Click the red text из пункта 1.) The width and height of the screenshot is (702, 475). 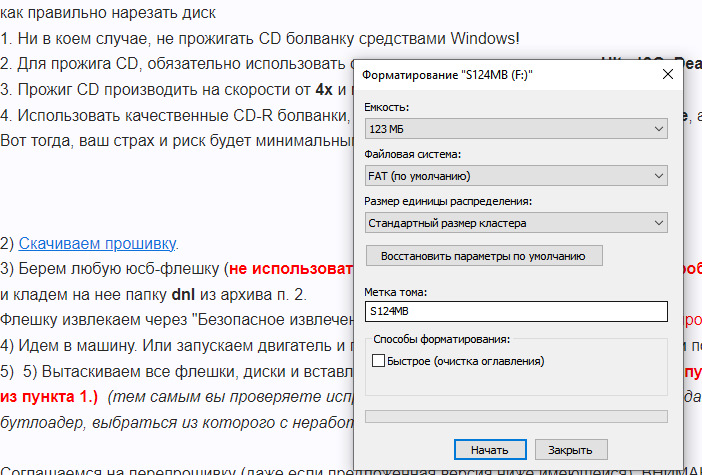coord(49,397)
